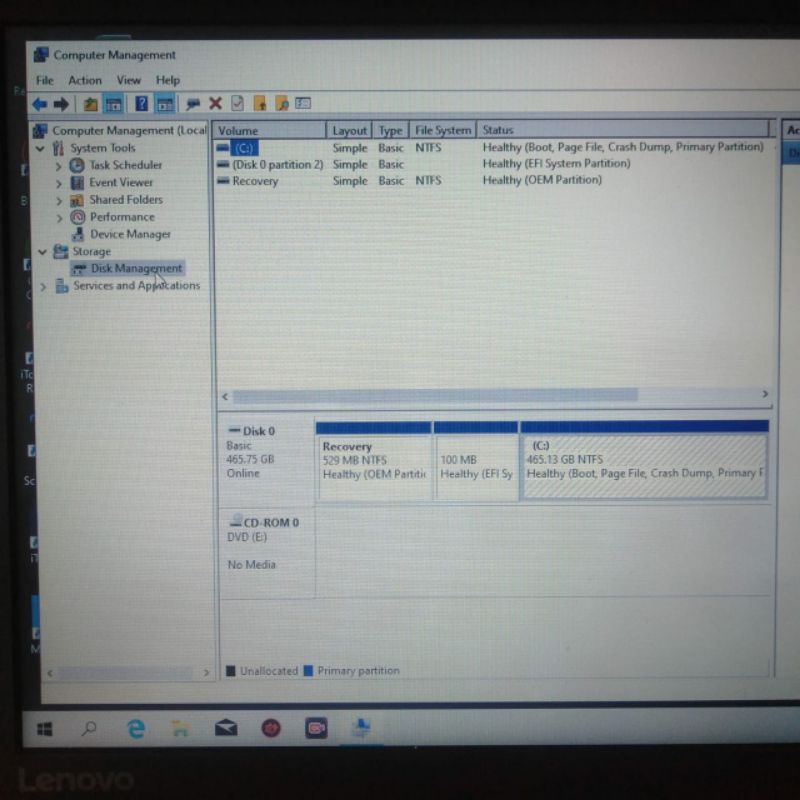Open the camera recorder app on taskbar
This screenshot has width=800, height=800.
coord(316,728)
